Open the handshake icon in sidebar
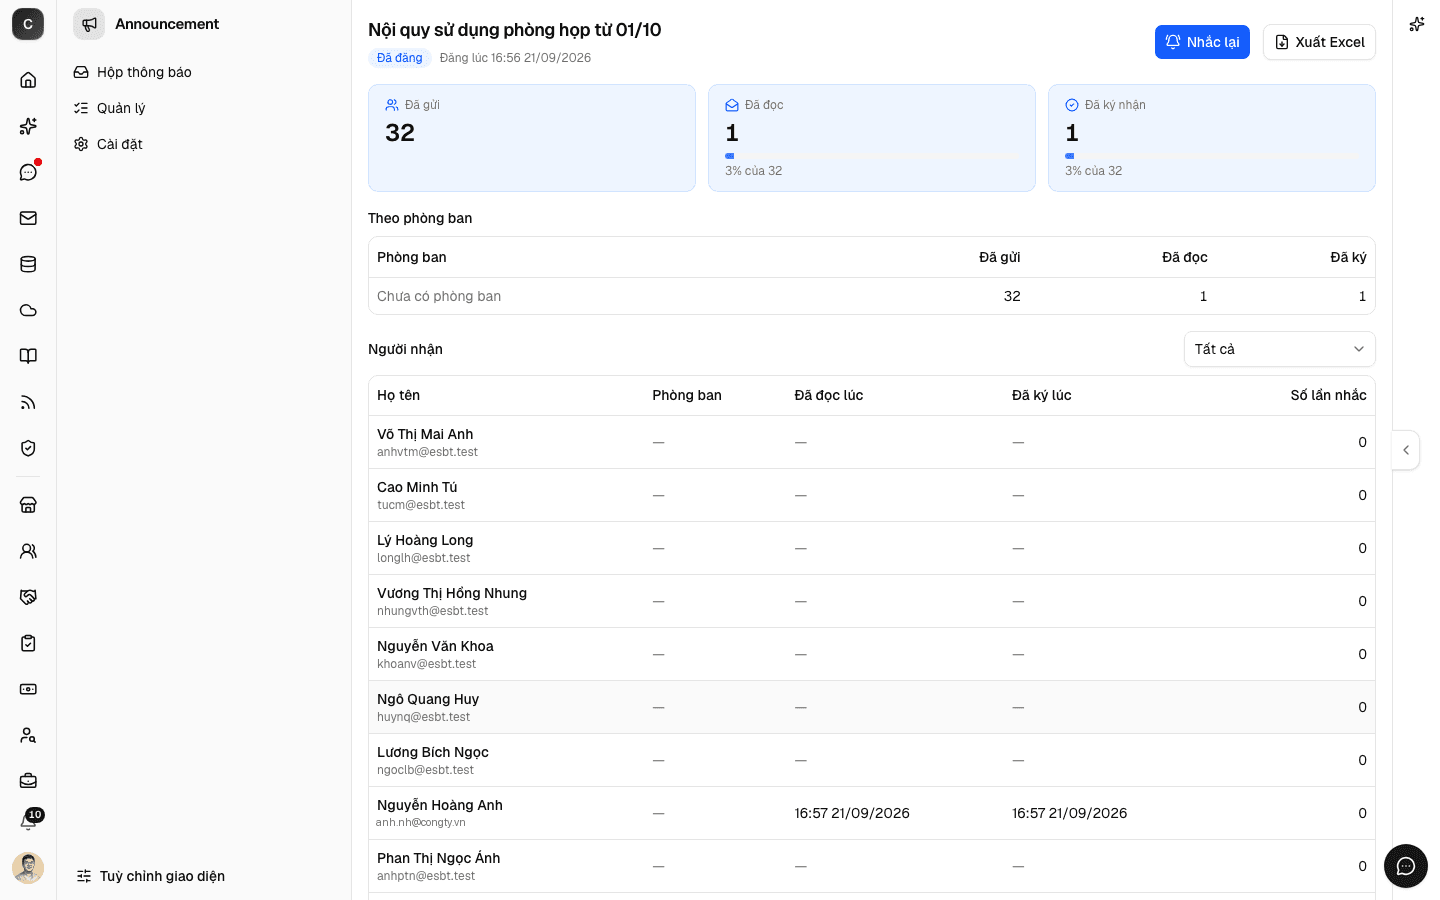Viewport: 1440px width, 900px height. pyautogui.click(x=28, y=597)
